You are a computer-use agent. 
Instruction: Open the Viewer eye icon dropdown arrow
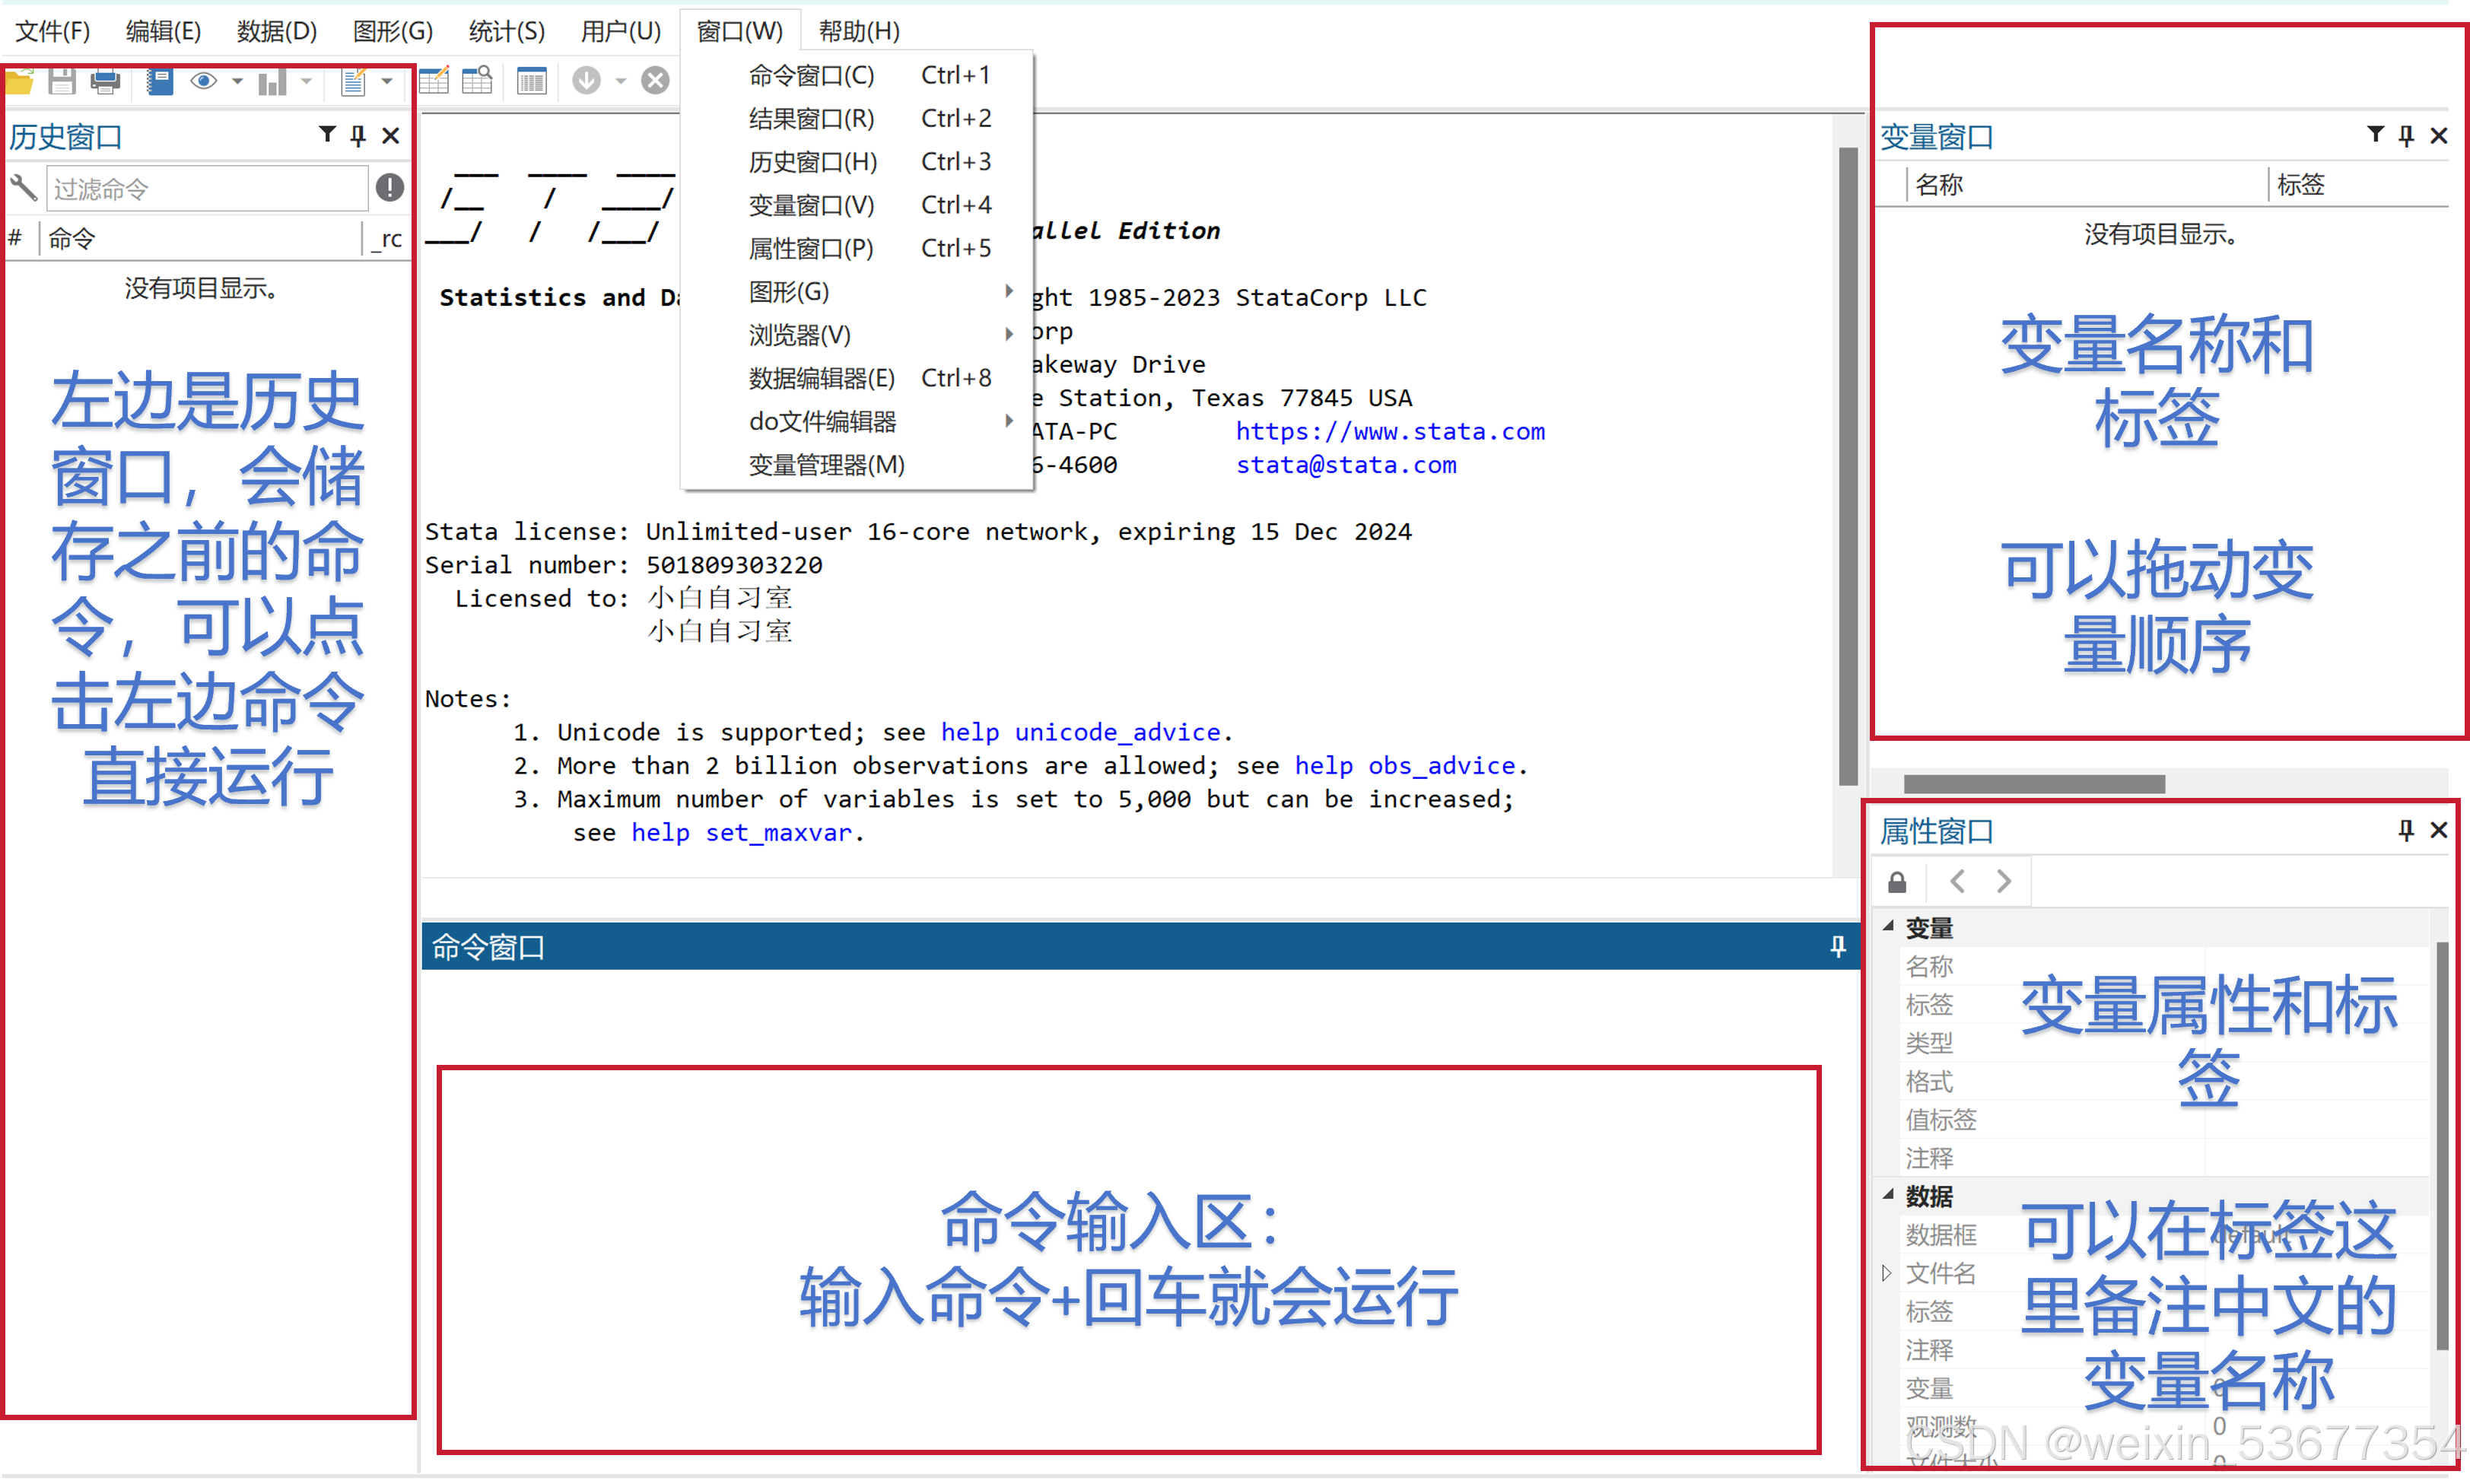[237, 81]
